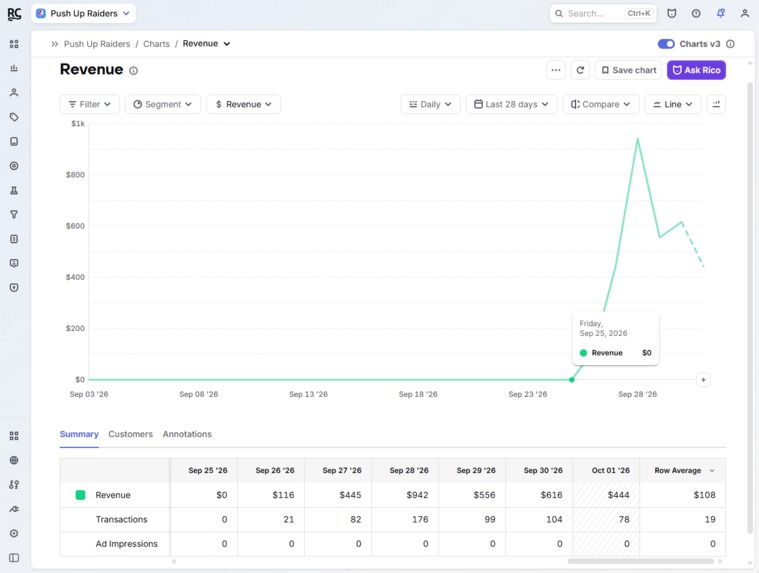Refresh the chart with reload icon
The image size is (759, 573).
pyautogui.click(x=580, y=70)
